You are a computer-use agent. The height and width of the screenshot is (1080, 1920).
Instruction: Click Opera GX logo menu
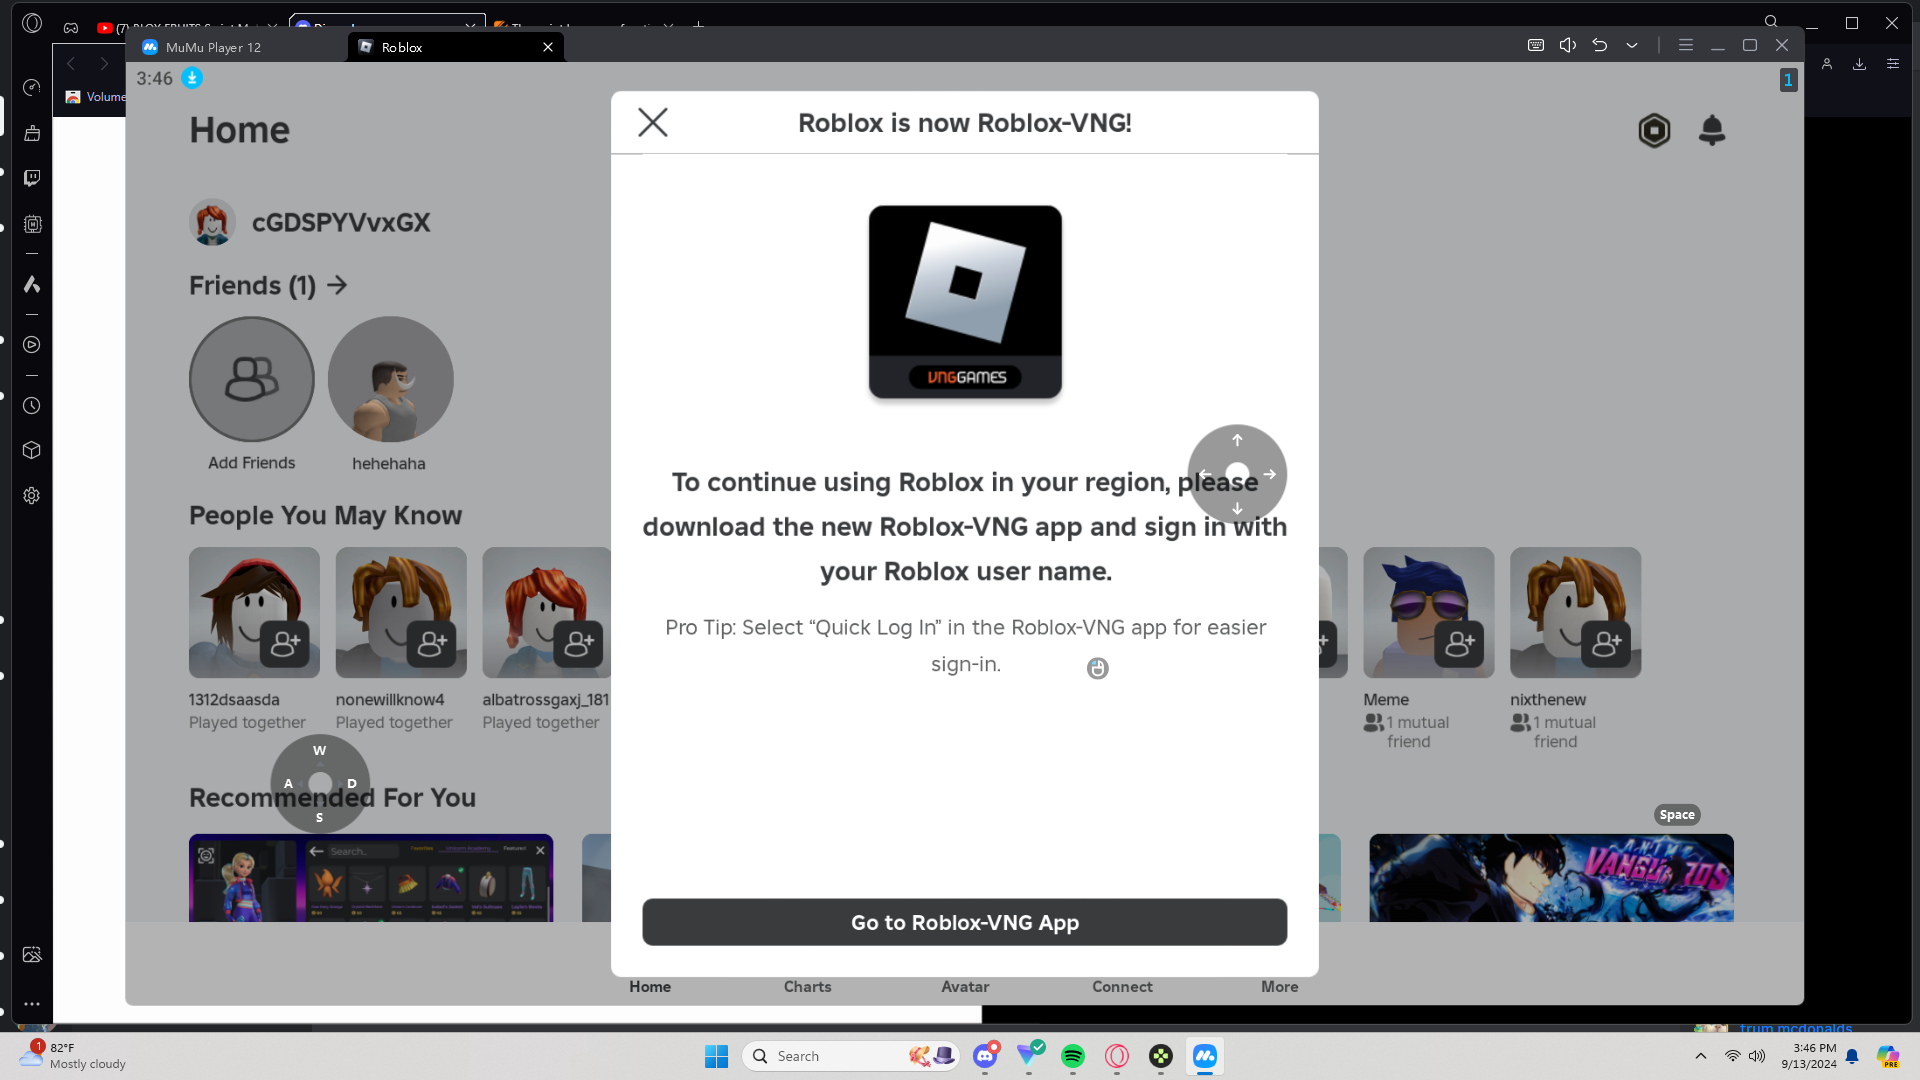pyautogui.click(x=32, y=23)
